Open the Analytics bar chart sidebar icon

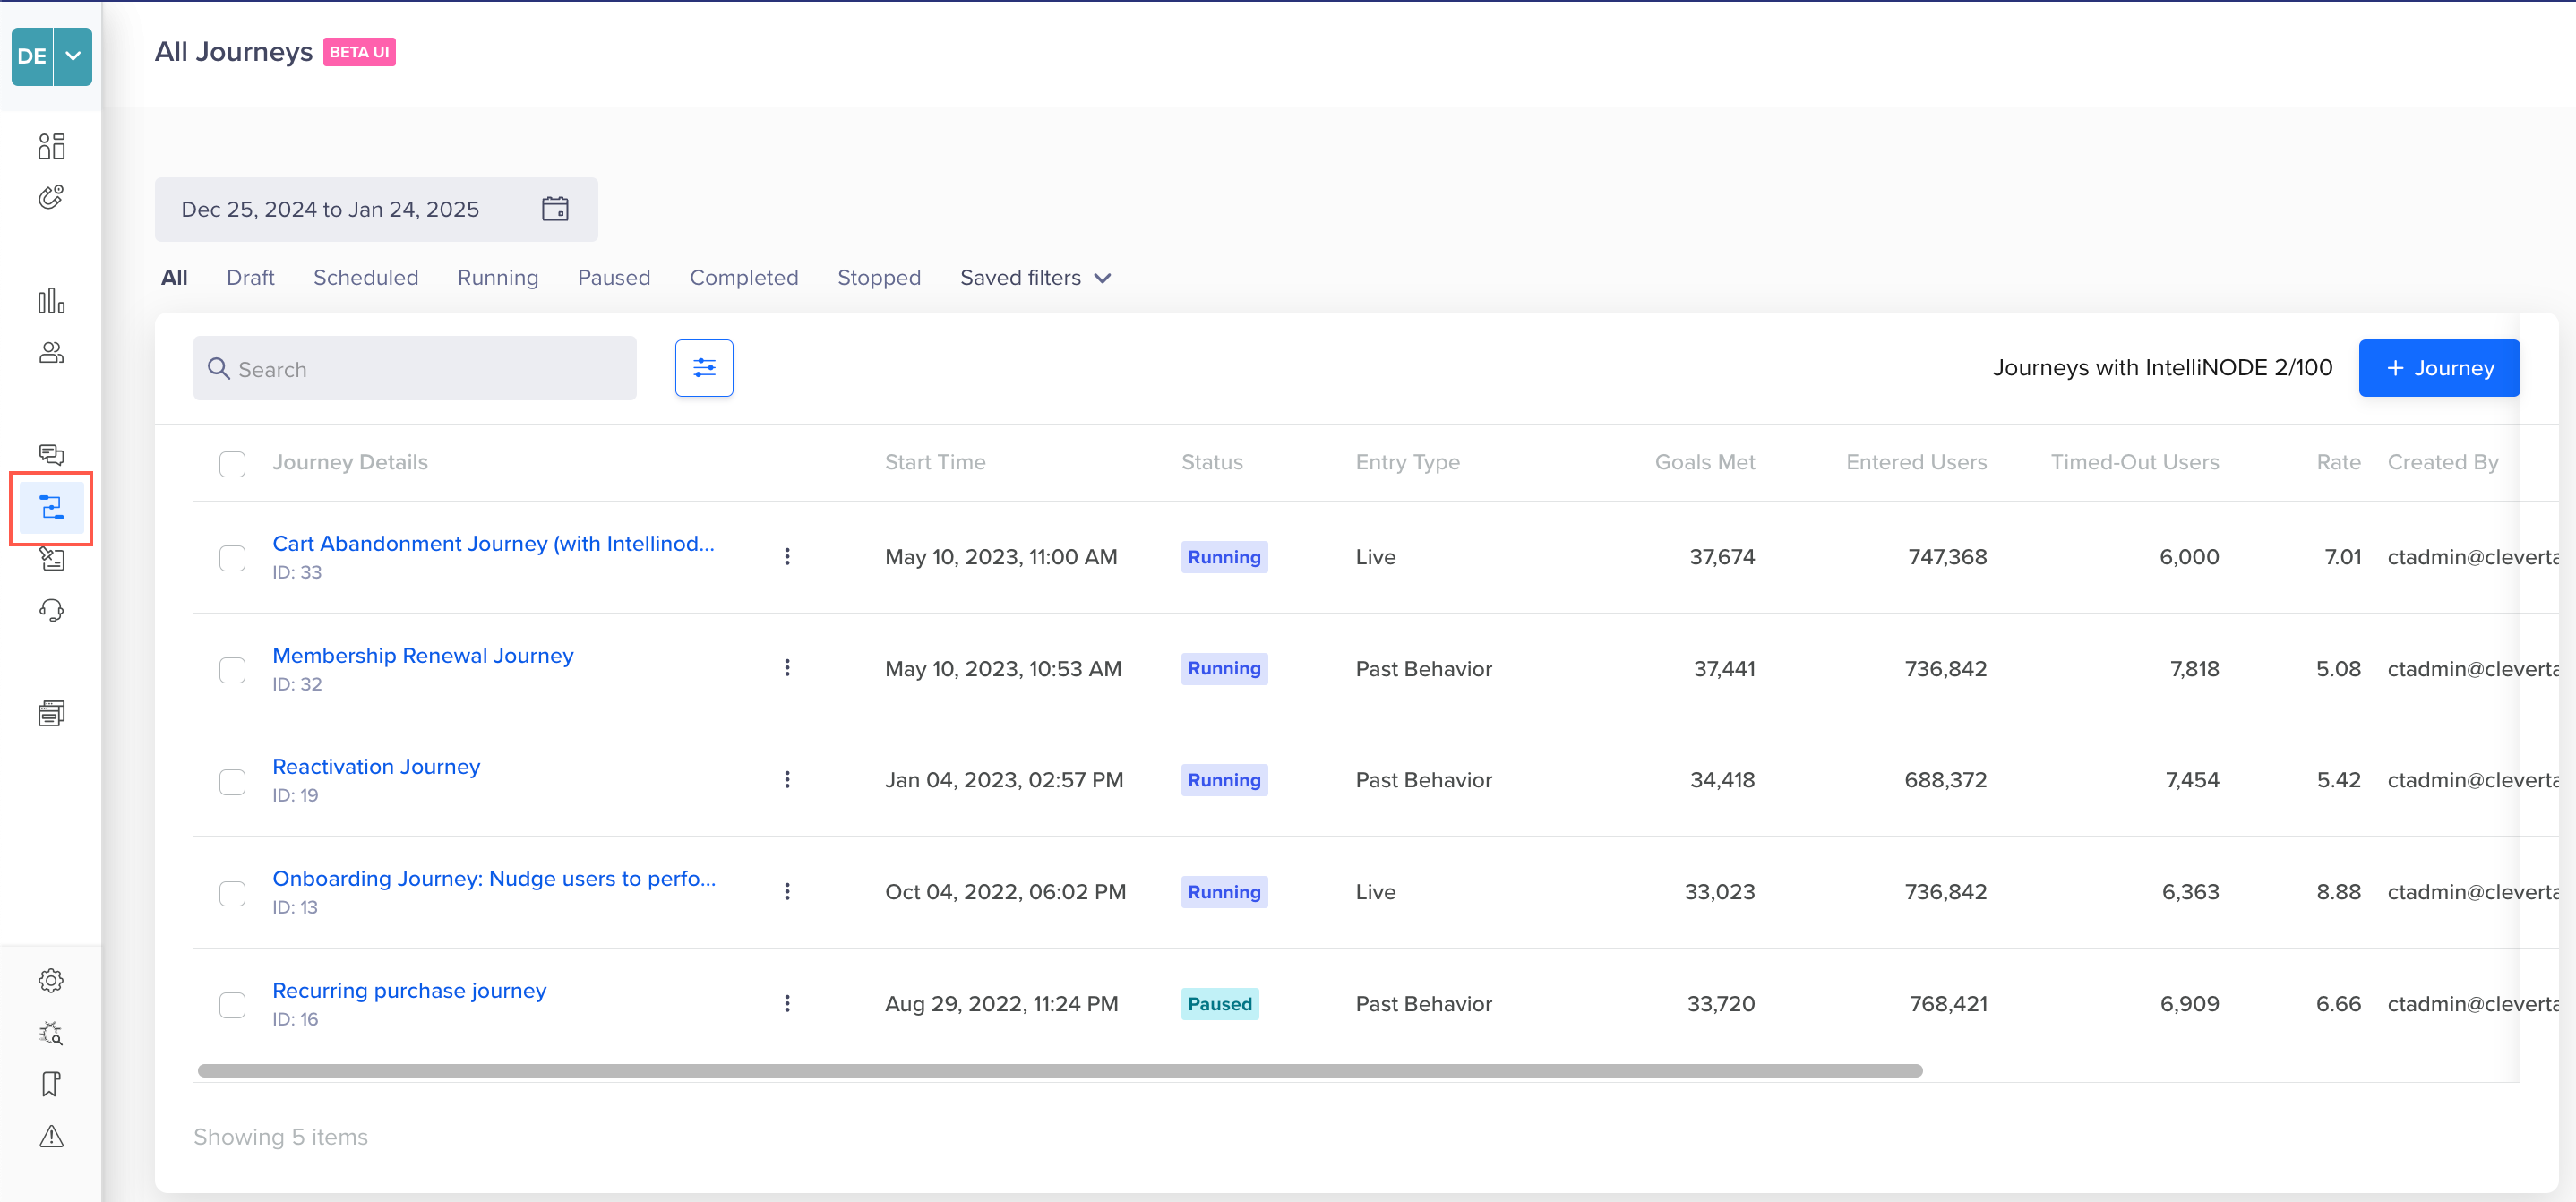click(51, 301)
